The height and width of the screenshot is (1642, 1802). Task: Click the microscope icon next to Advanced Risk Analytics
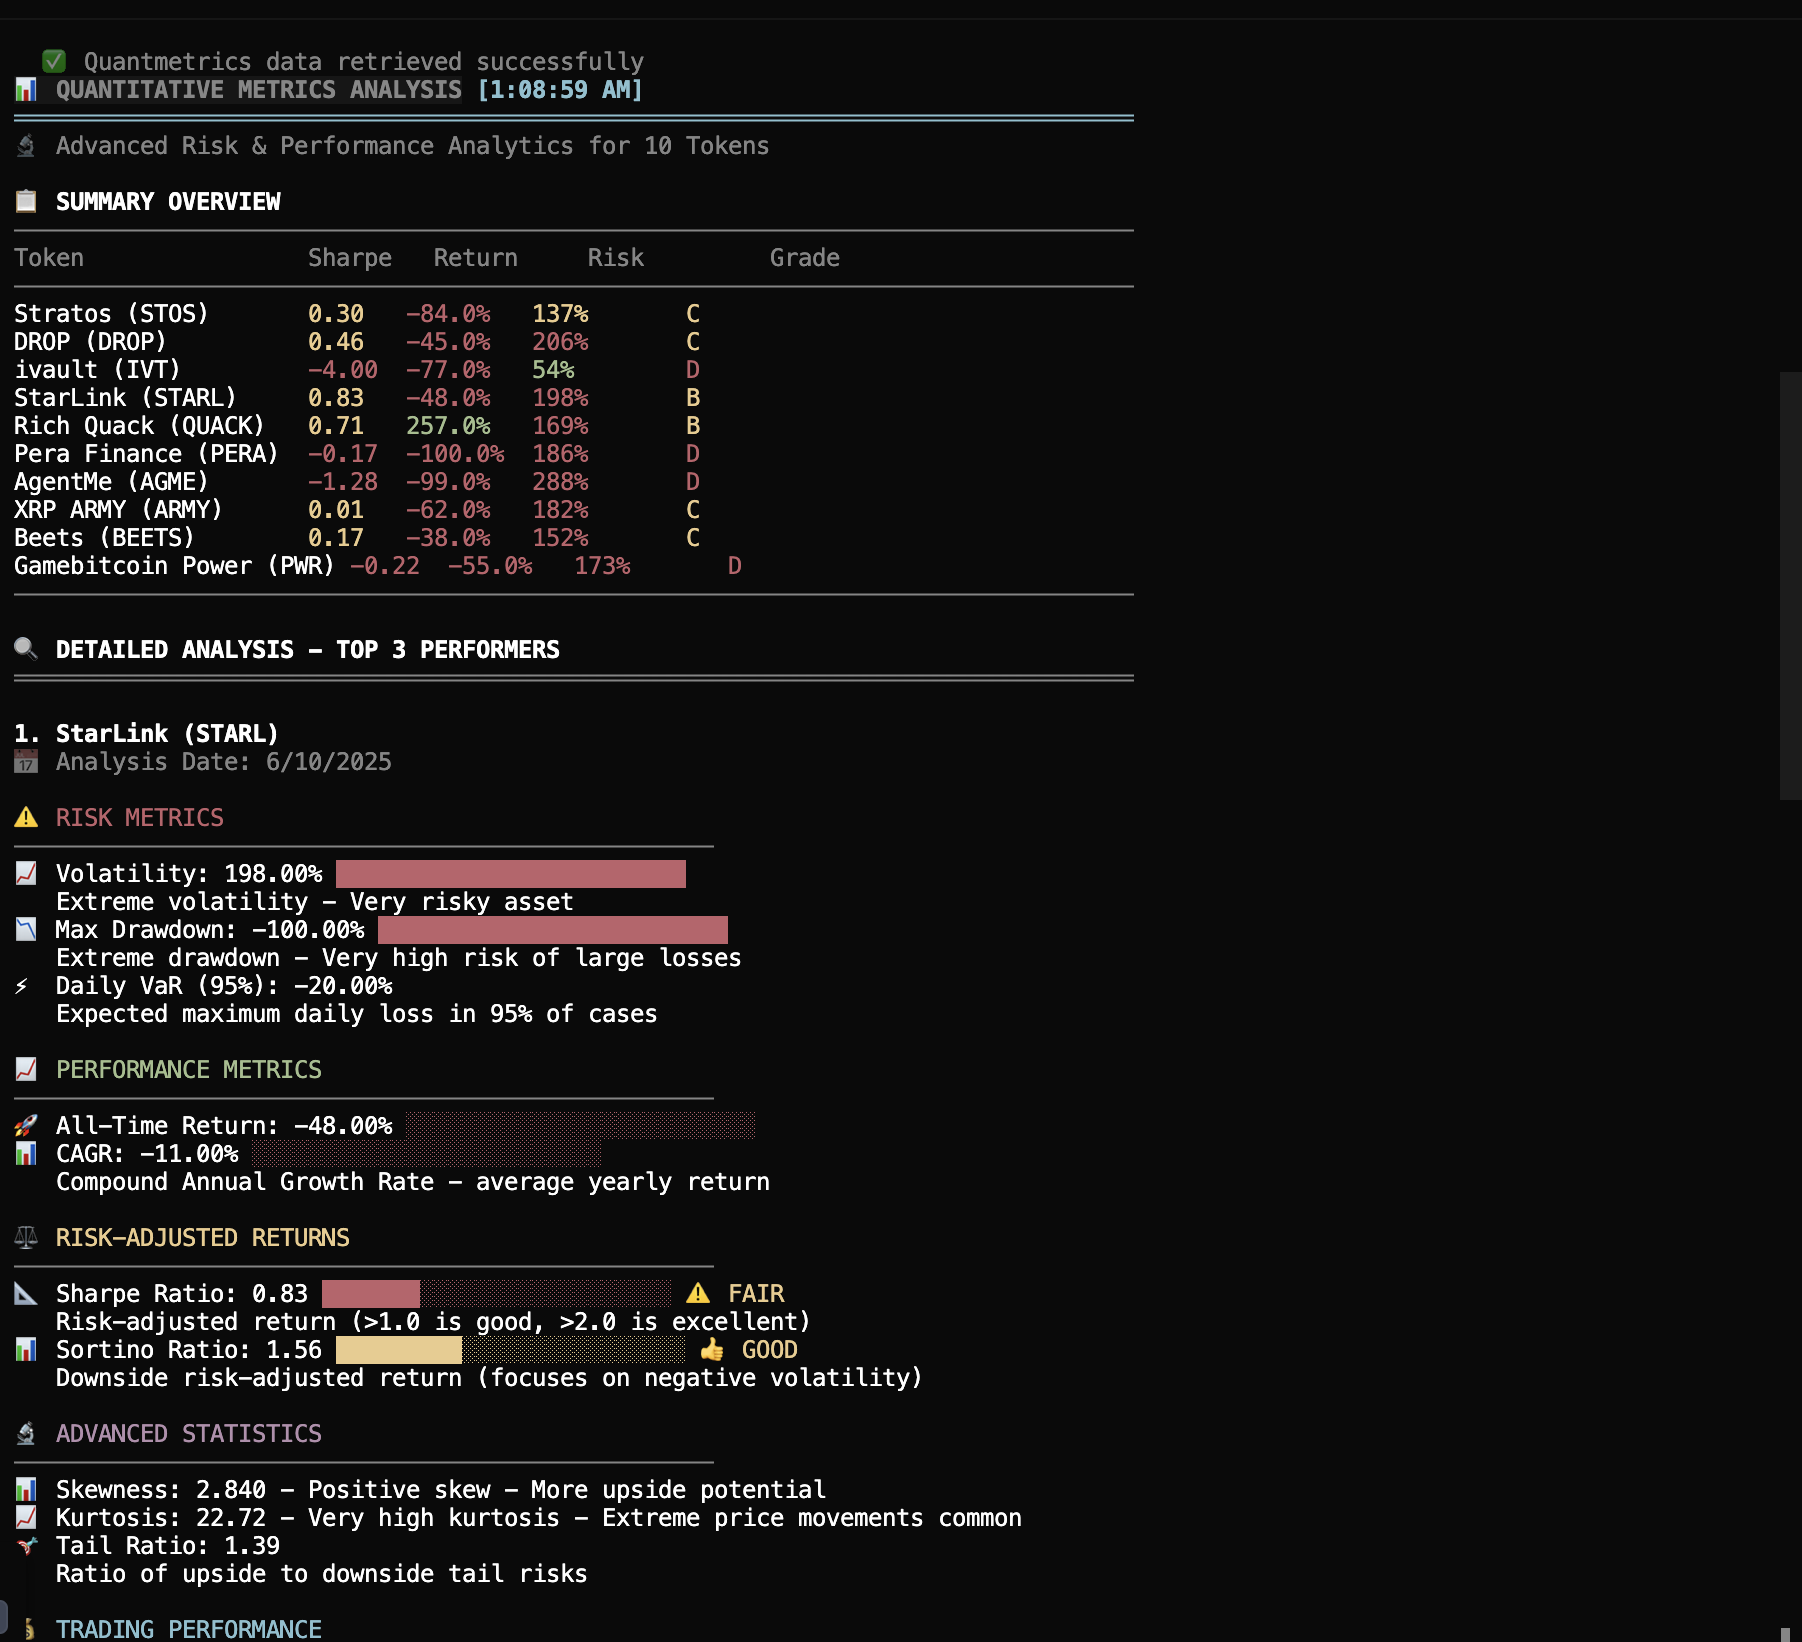pyautogui.click(x=24, y=145)
